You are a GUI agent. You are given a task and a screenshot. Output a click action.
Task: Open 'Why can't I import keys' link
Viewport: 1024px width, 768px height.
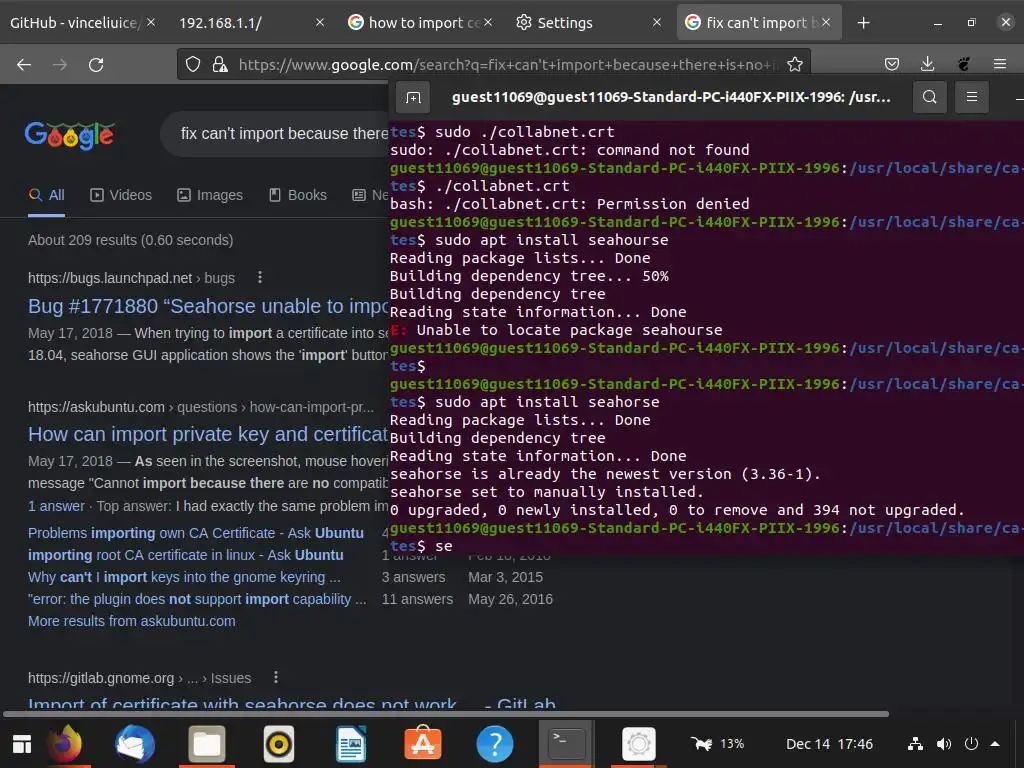point(184,577)
